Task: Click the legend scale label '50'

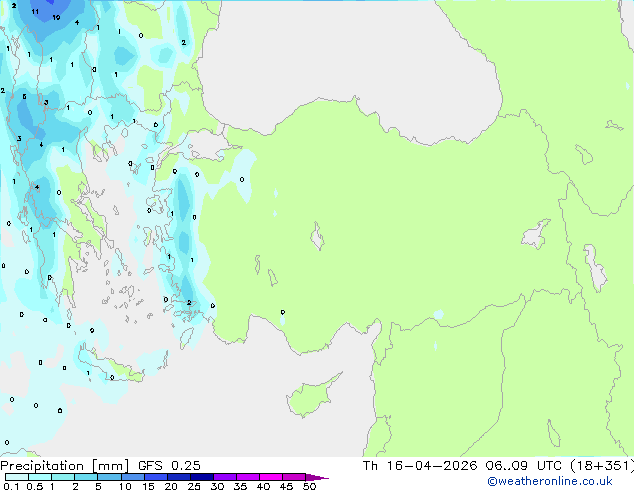Action: coord(309,486)
